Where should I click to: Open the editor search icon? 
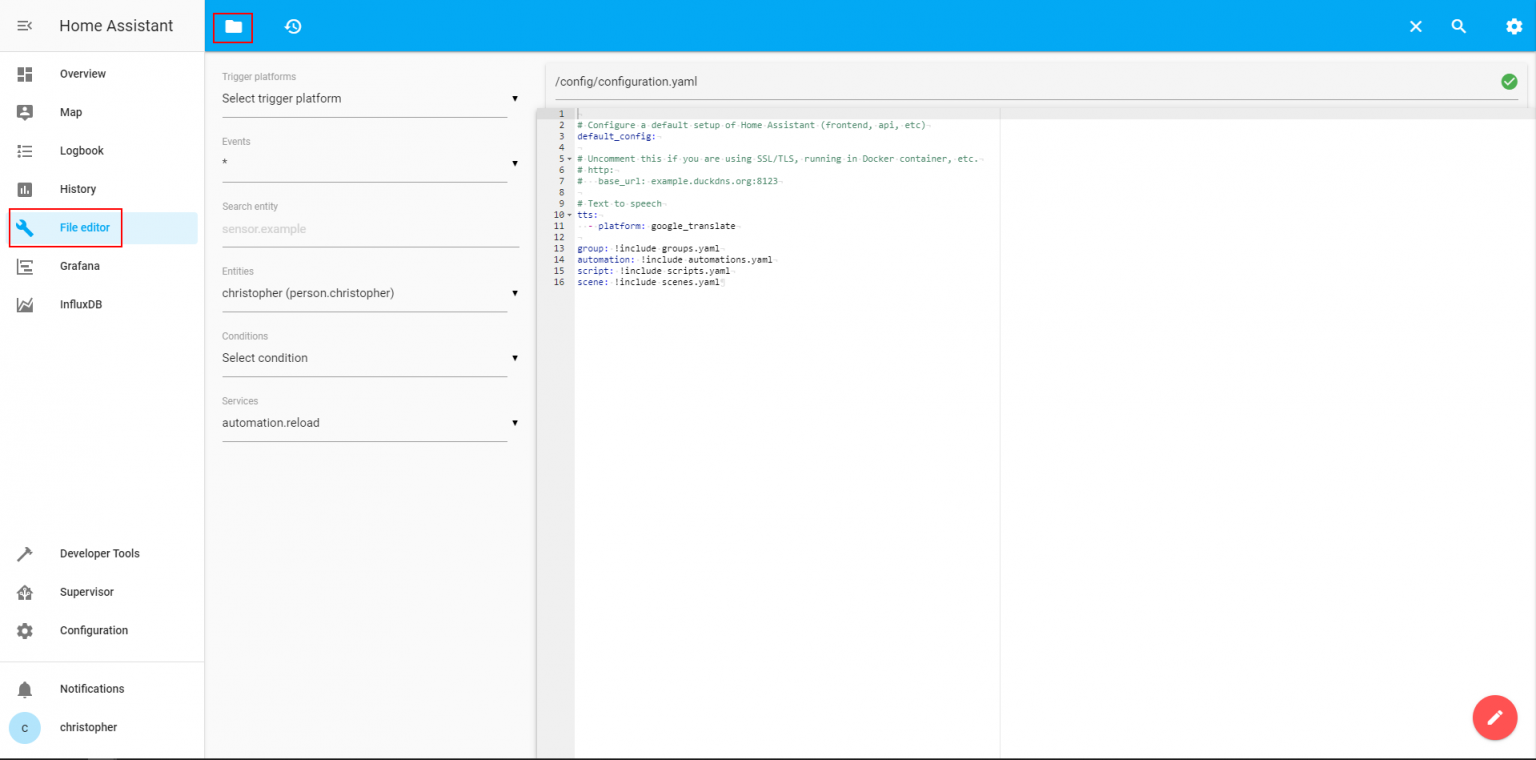point(1458,26)
